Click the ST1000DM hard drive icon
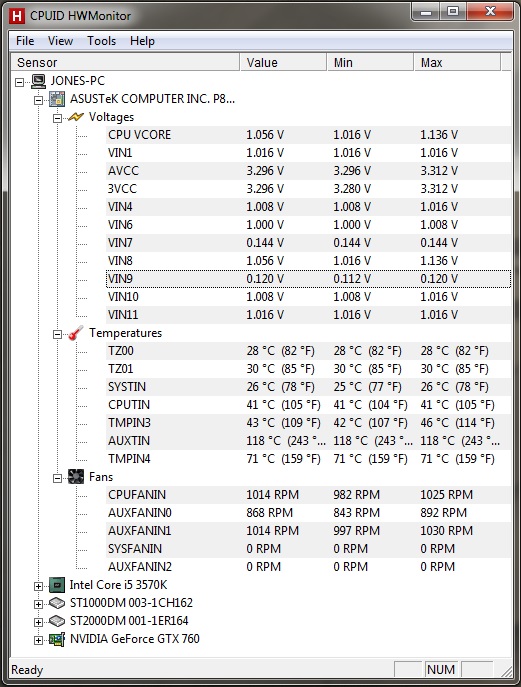The width and height of the screenshot is (521, 687). (57, 603)
